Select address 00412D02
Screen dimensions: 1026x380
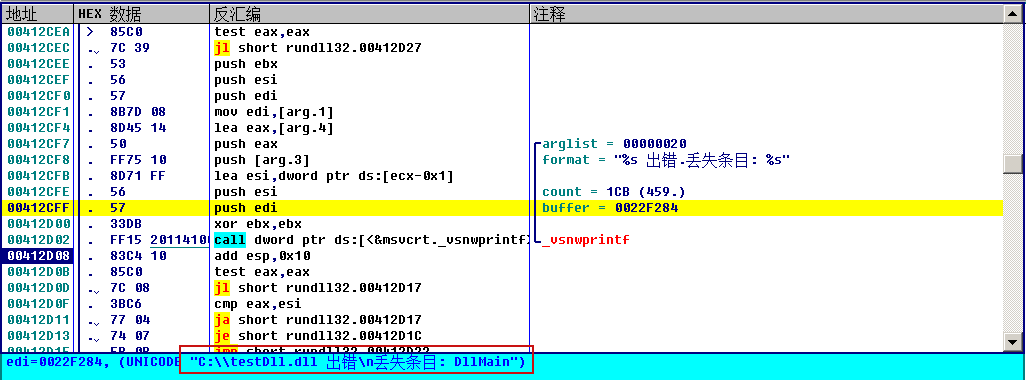(x=39, y=240)
